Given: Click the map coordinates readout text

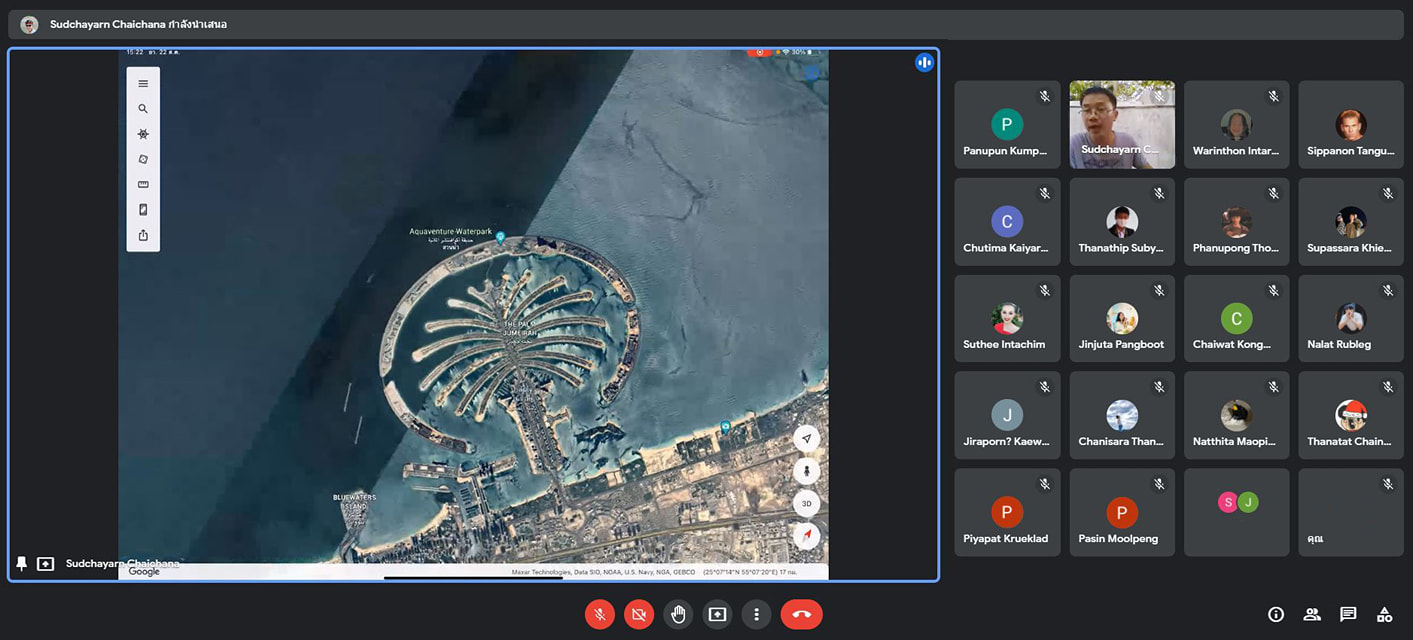Looking at the screenshot, I should click(x=749, y=572).
